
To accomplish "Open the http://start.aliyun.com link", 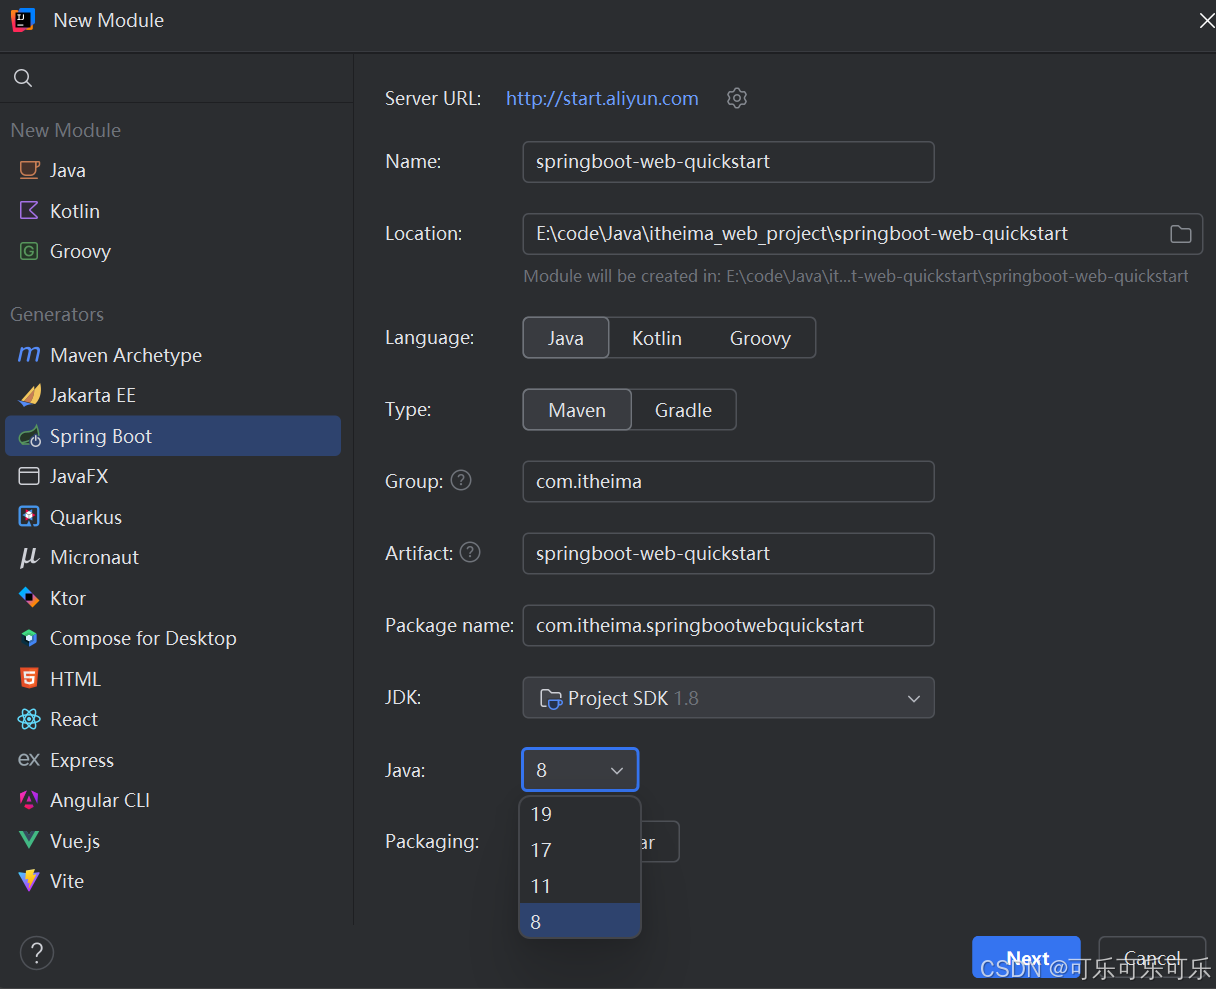I will (601, 98).
